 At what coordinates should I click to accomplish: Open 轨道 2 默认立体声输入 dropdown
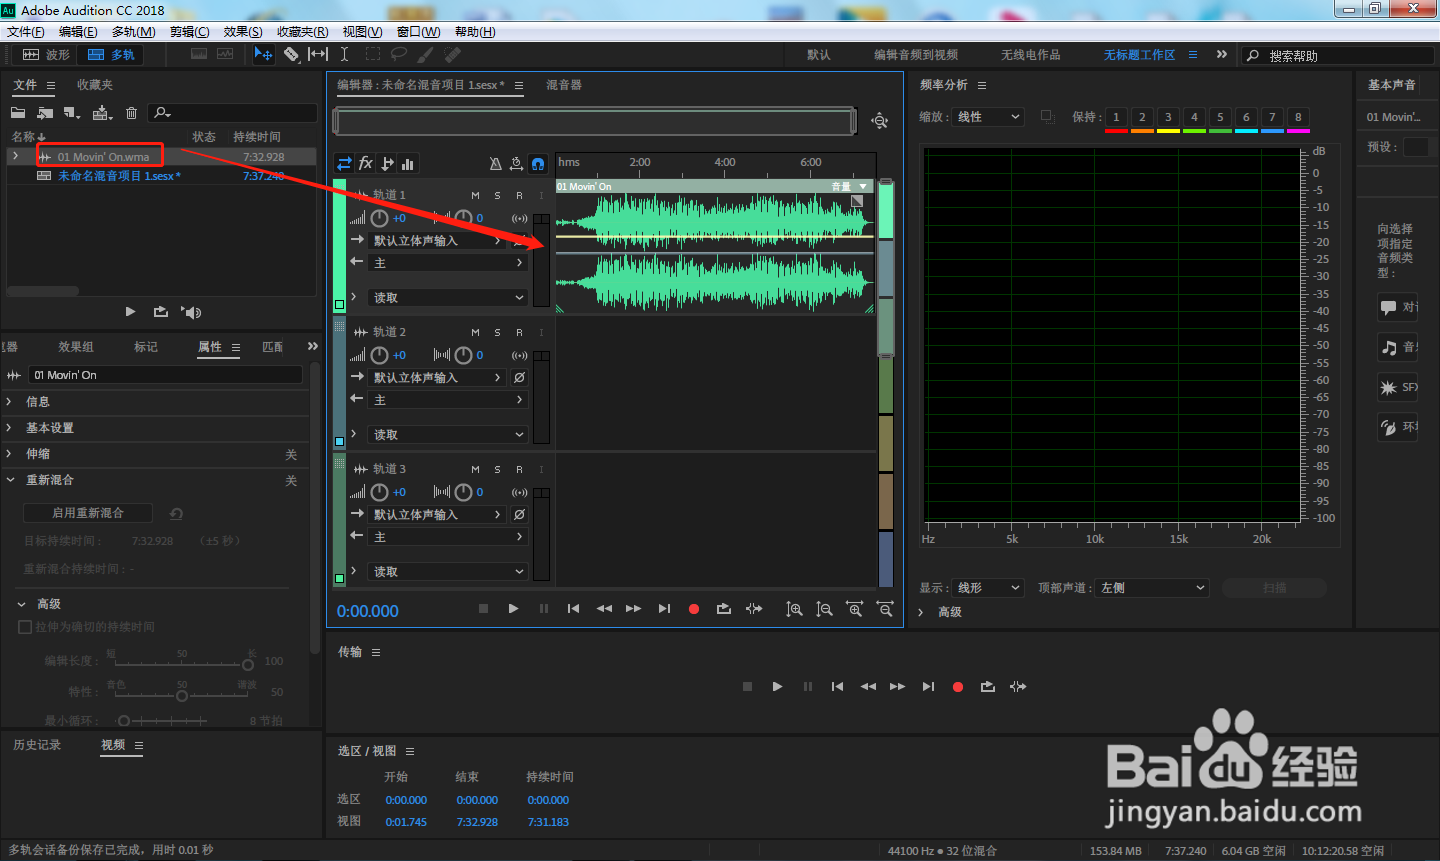[438, 377]
